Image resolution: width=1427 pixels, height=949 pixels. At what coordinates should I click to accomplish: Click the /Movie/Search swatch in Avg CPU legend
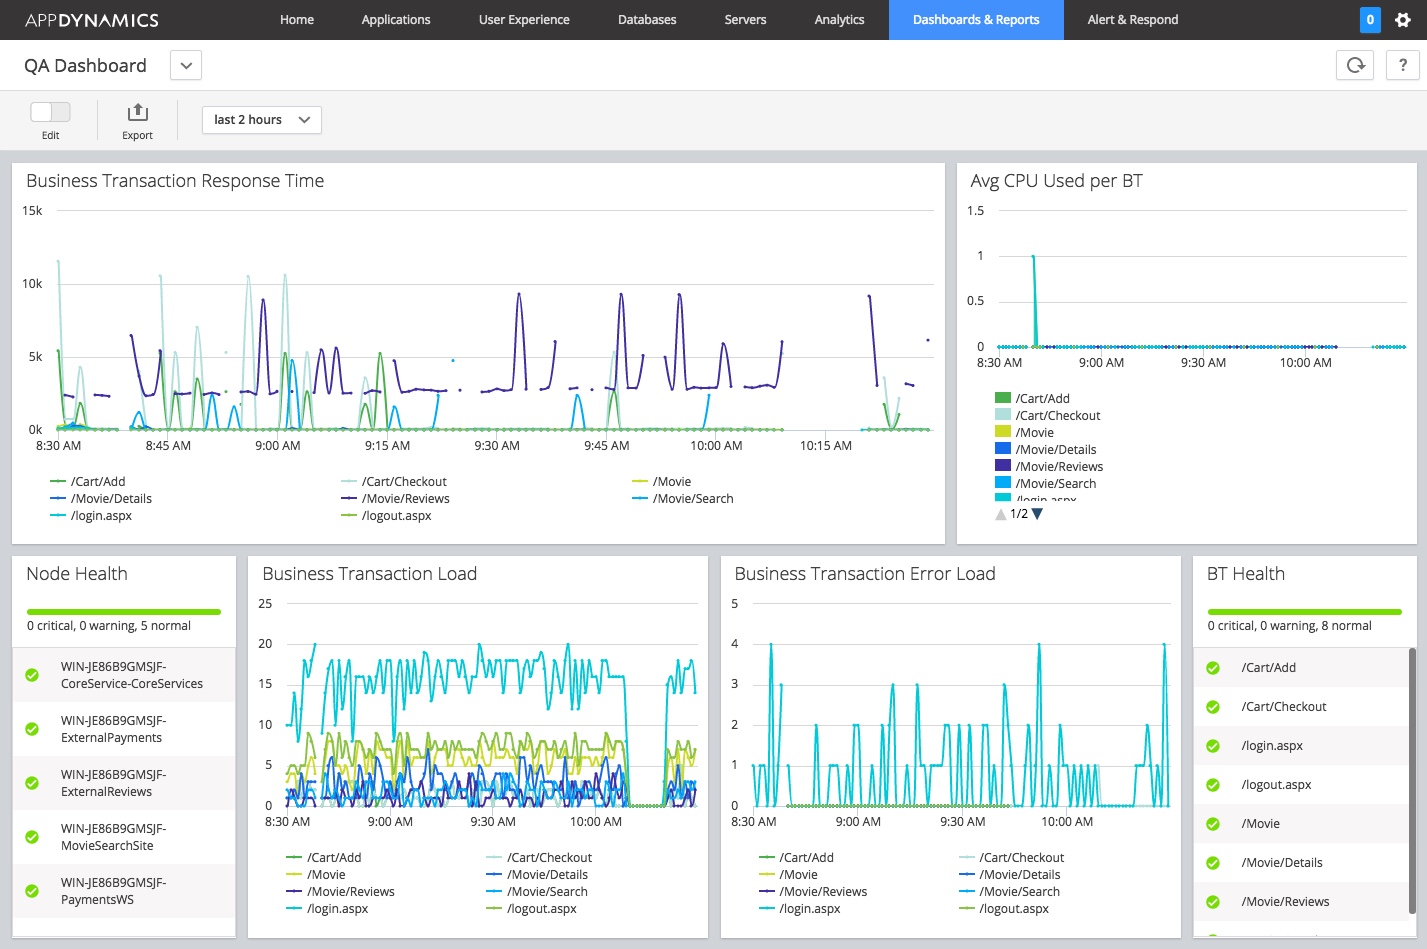[1003, 483]
